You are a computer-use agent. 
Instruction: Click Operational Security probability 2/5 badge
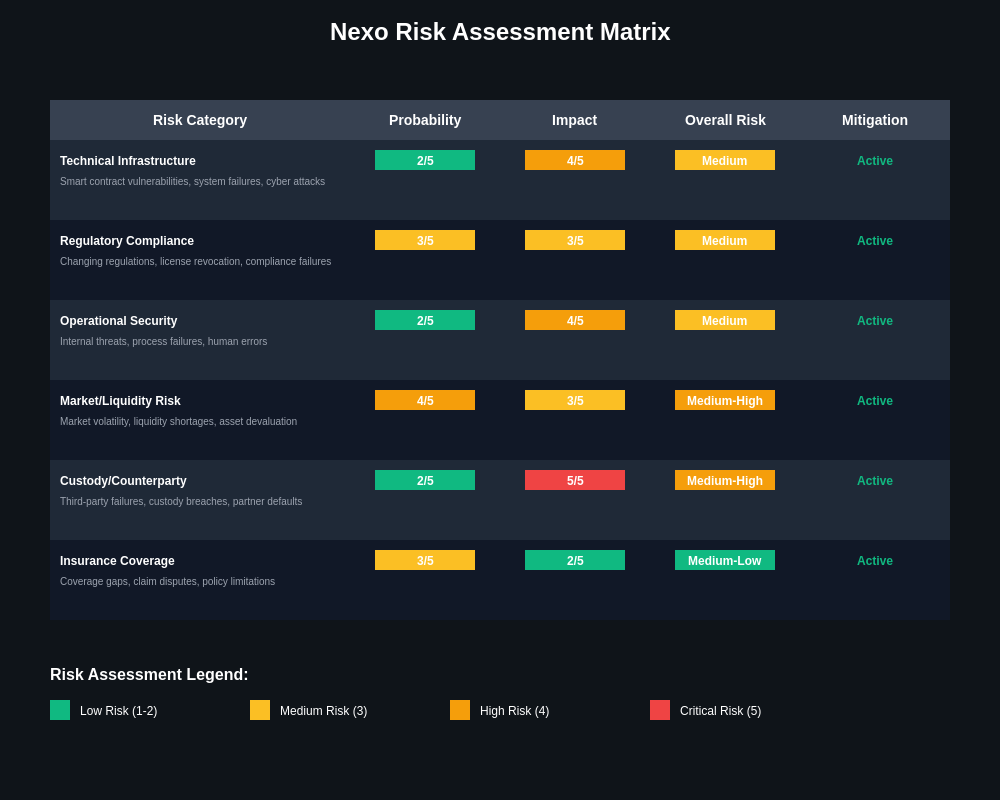(425, 320)
